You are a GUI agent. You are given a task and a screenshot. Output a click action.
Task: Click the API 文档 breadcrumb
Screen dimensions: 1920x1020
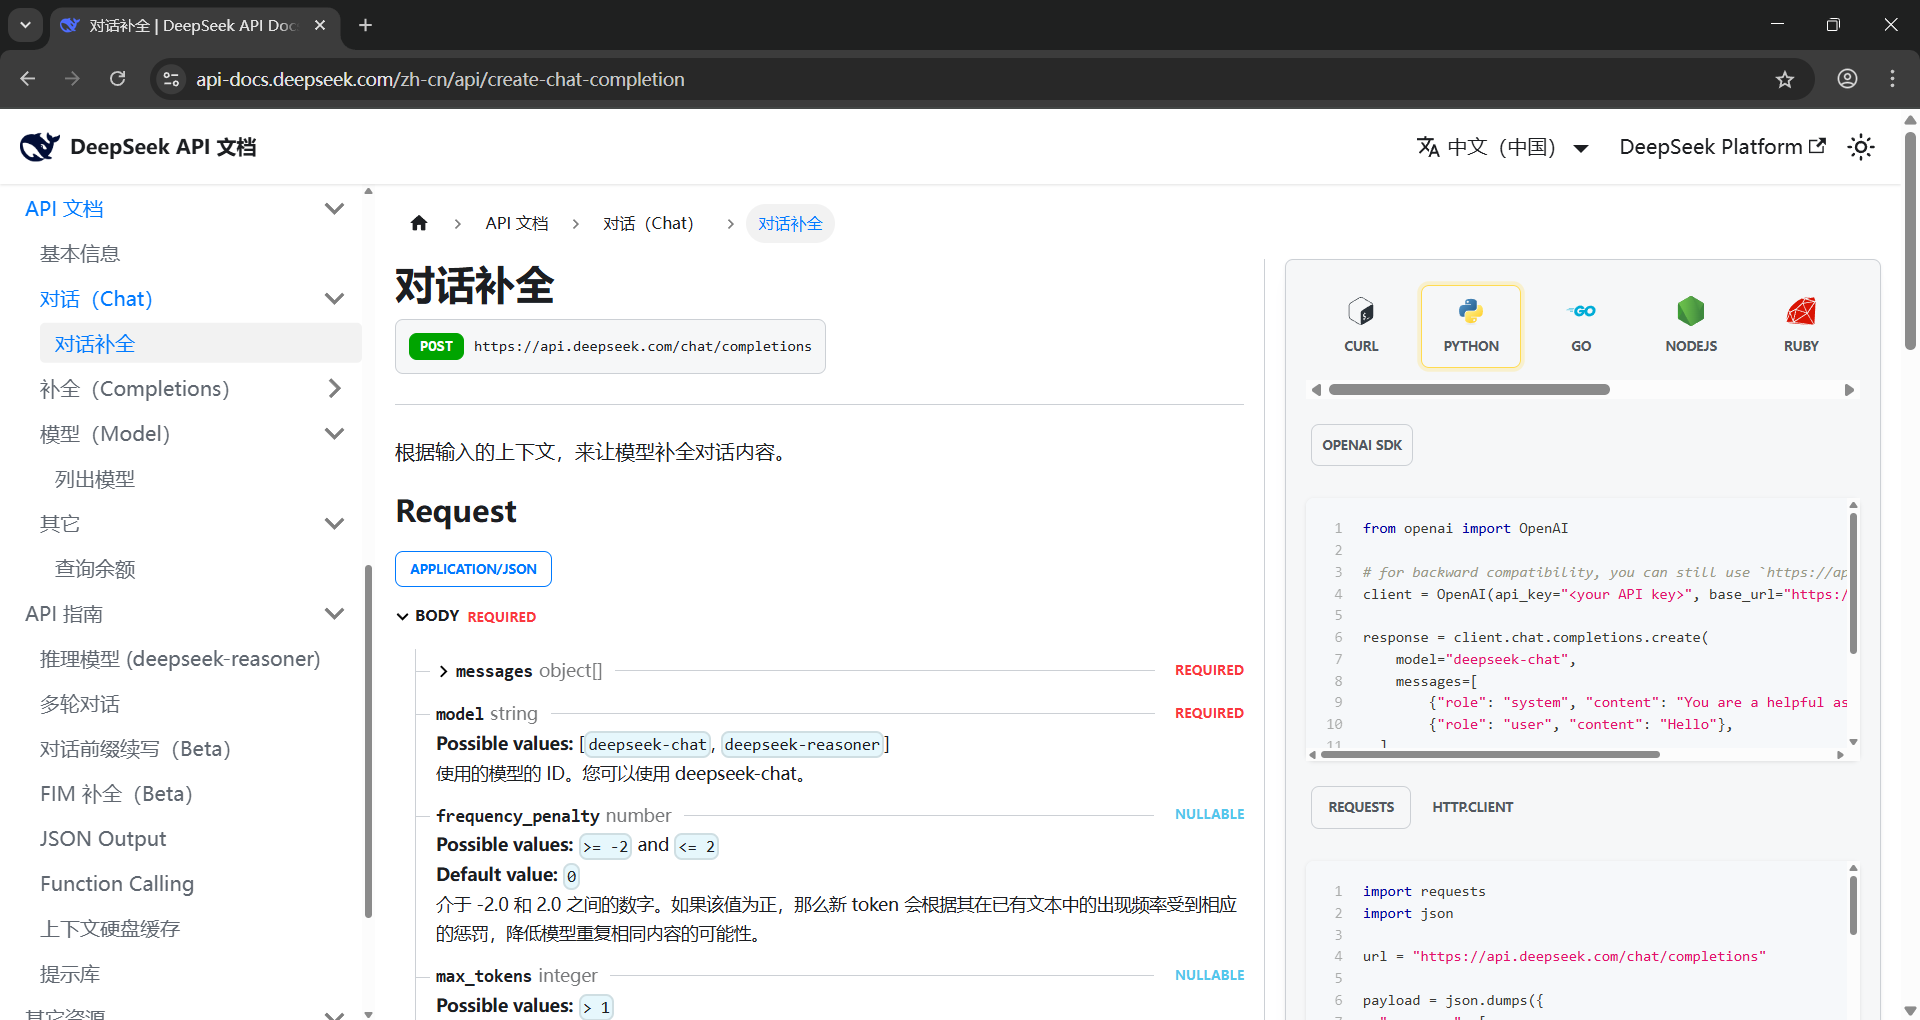click(517, 223)
